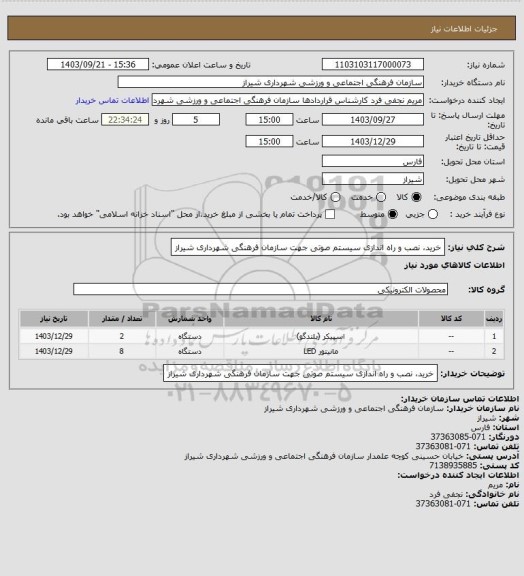Click the response deadline date 1403/09/27
The image size is (524, 576).
tap(373, 120)
